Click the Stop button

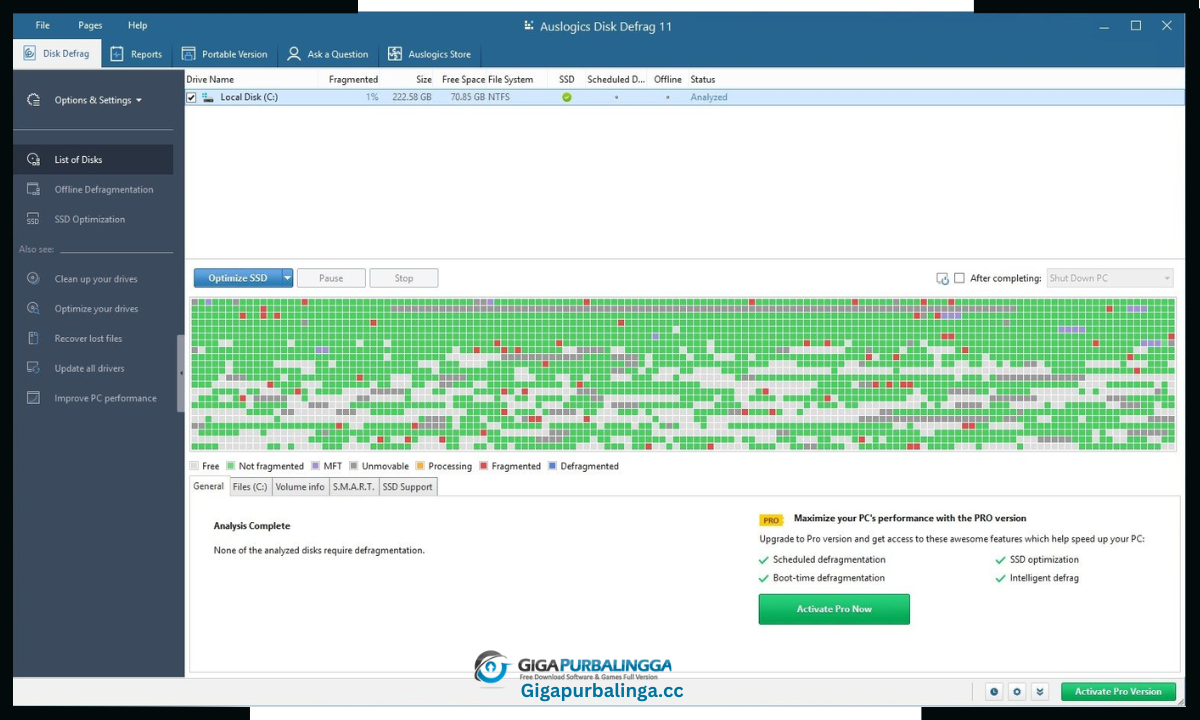point(404,278)
